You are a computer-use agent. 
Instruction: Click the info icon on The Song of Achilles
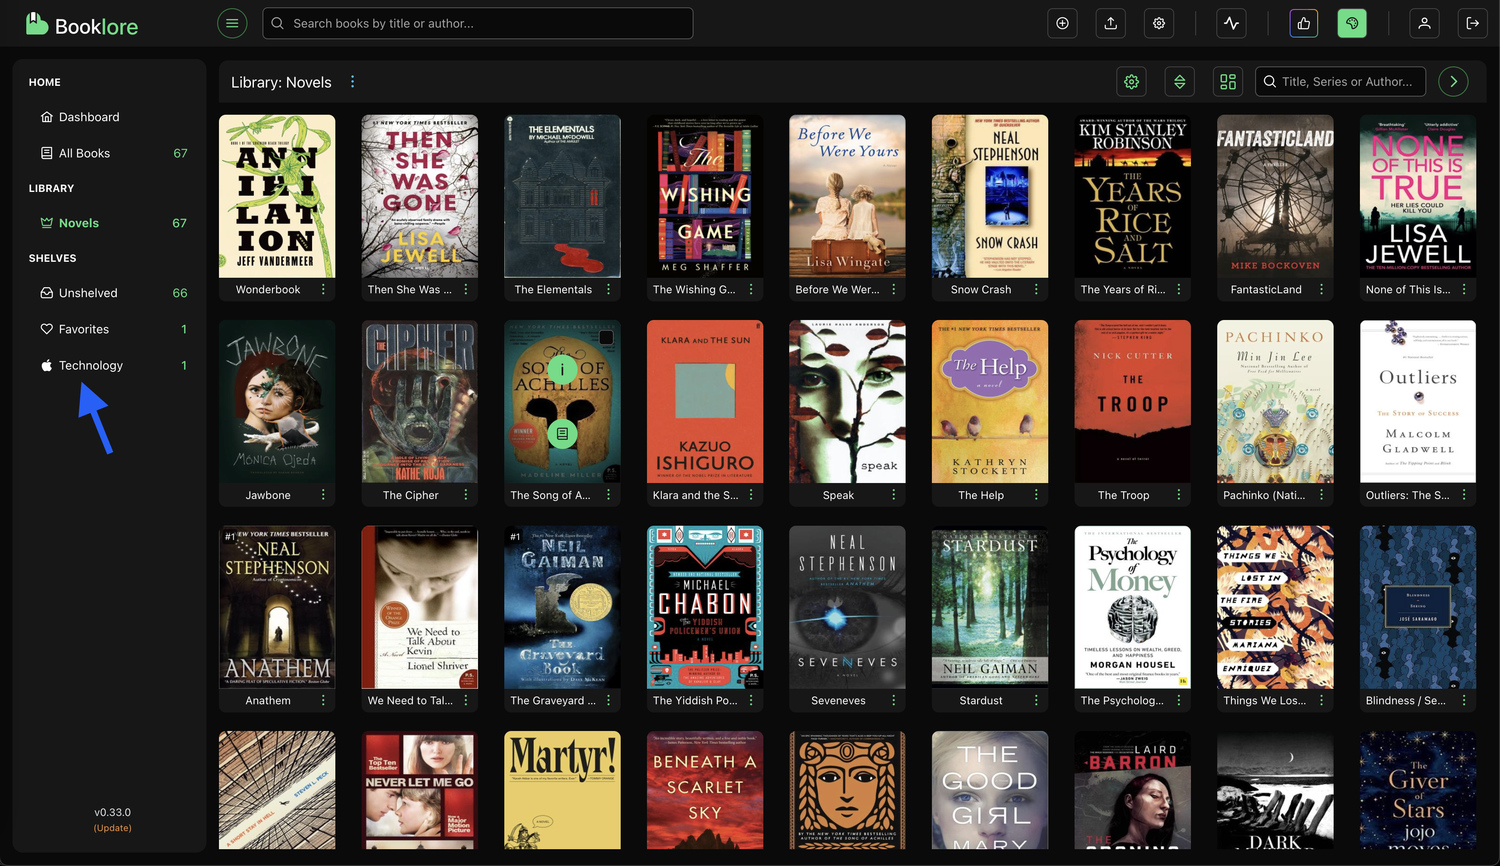562,369
